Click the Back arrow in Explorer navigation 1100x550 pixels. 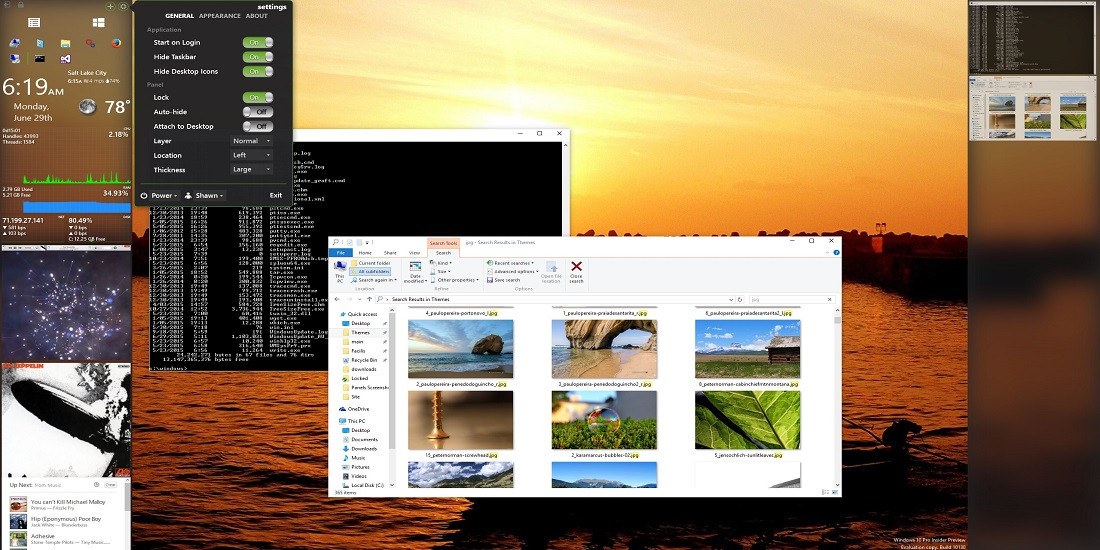[337, 300]
